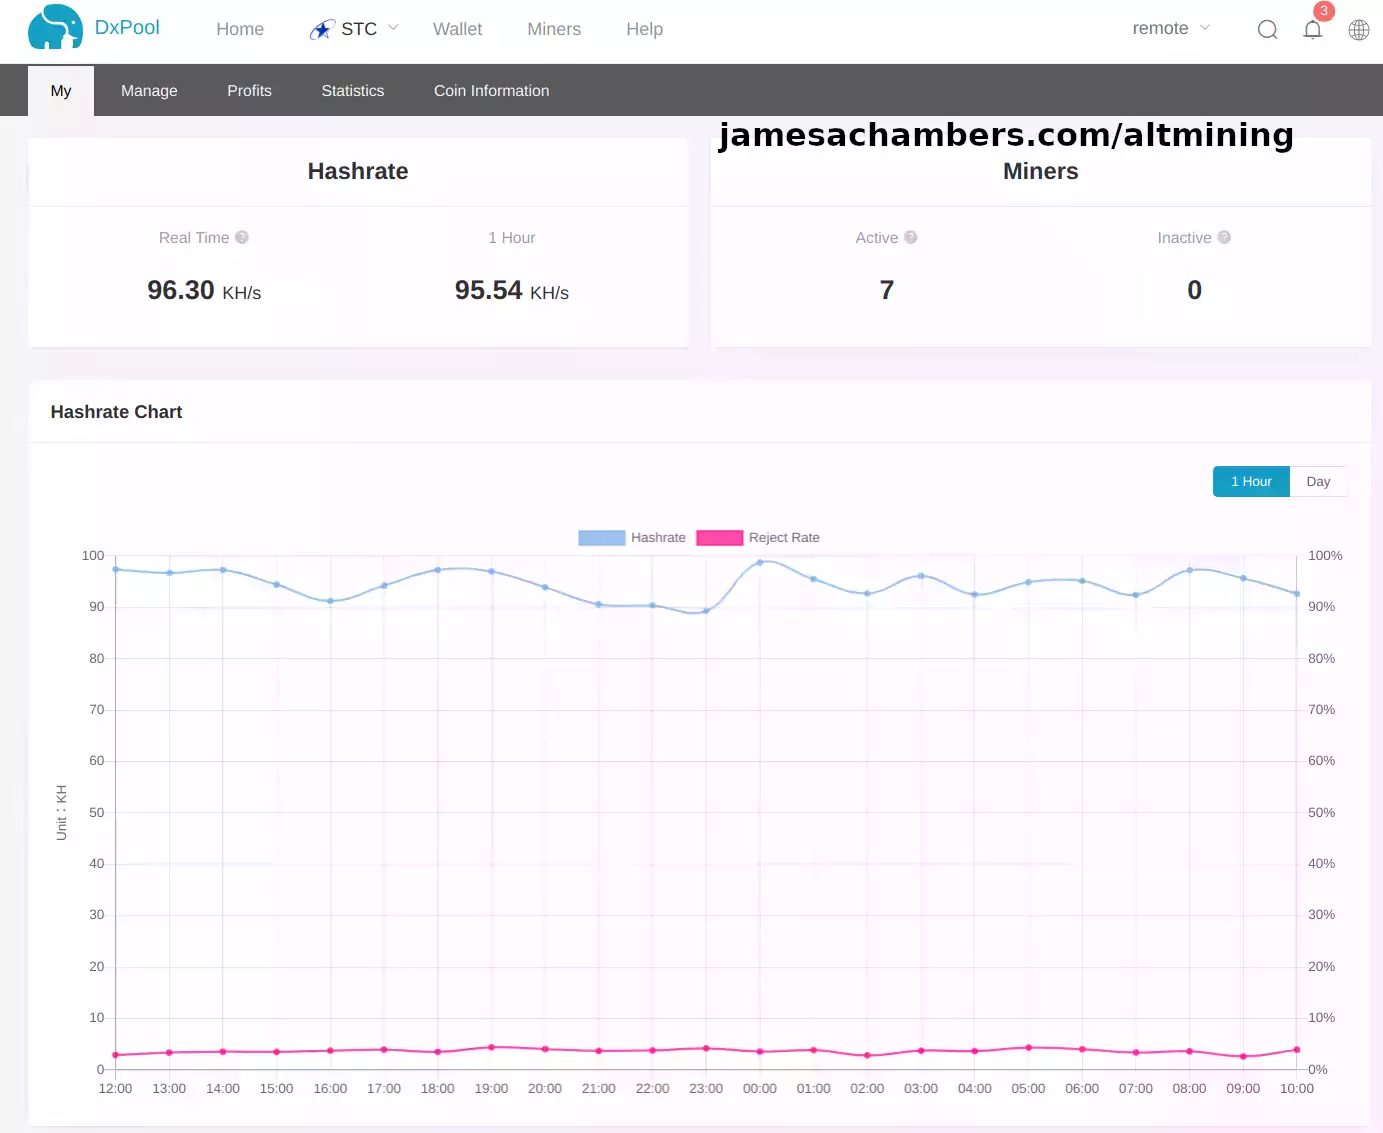Click the Real Time help icon

point(242,237)
